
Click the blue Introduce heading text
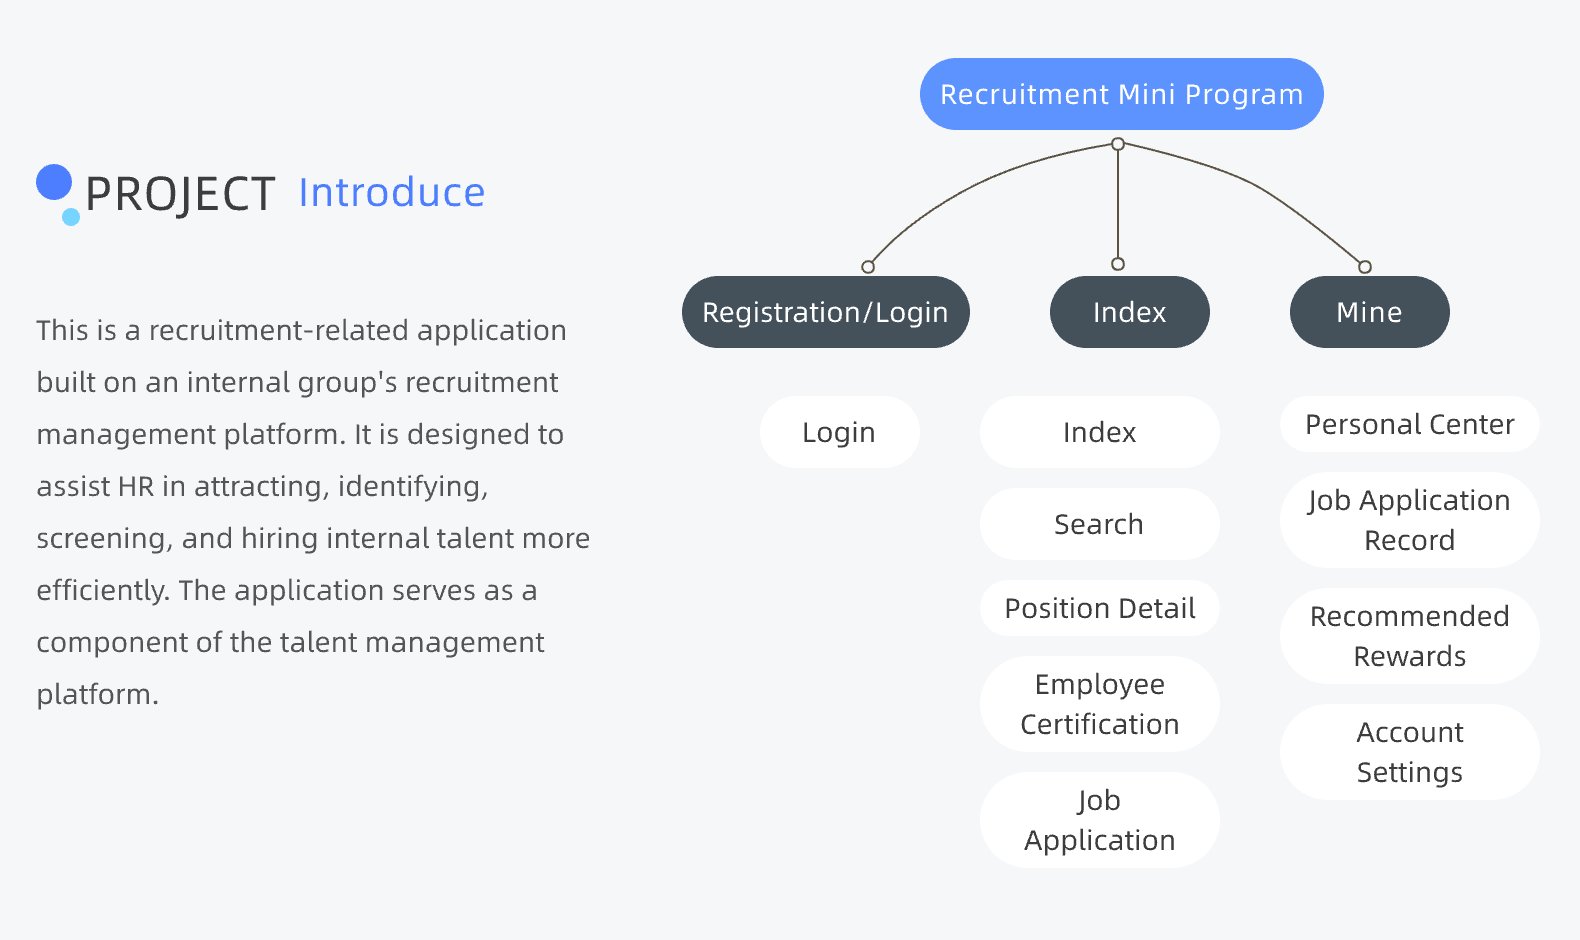[391, 192]
